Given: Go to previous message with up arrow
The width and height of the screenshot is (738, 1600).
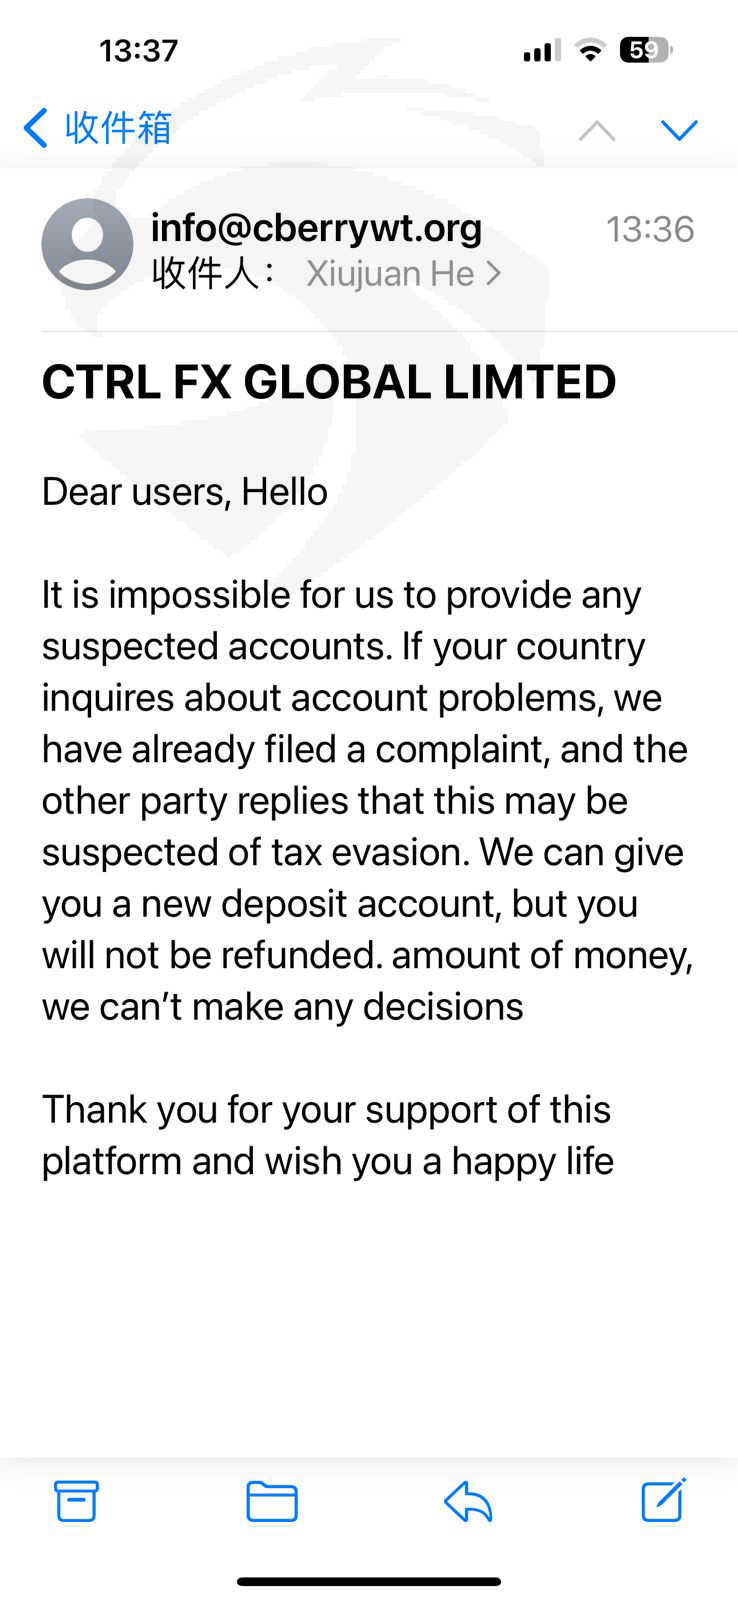Looking at the screenshot, I should point(597,130).
